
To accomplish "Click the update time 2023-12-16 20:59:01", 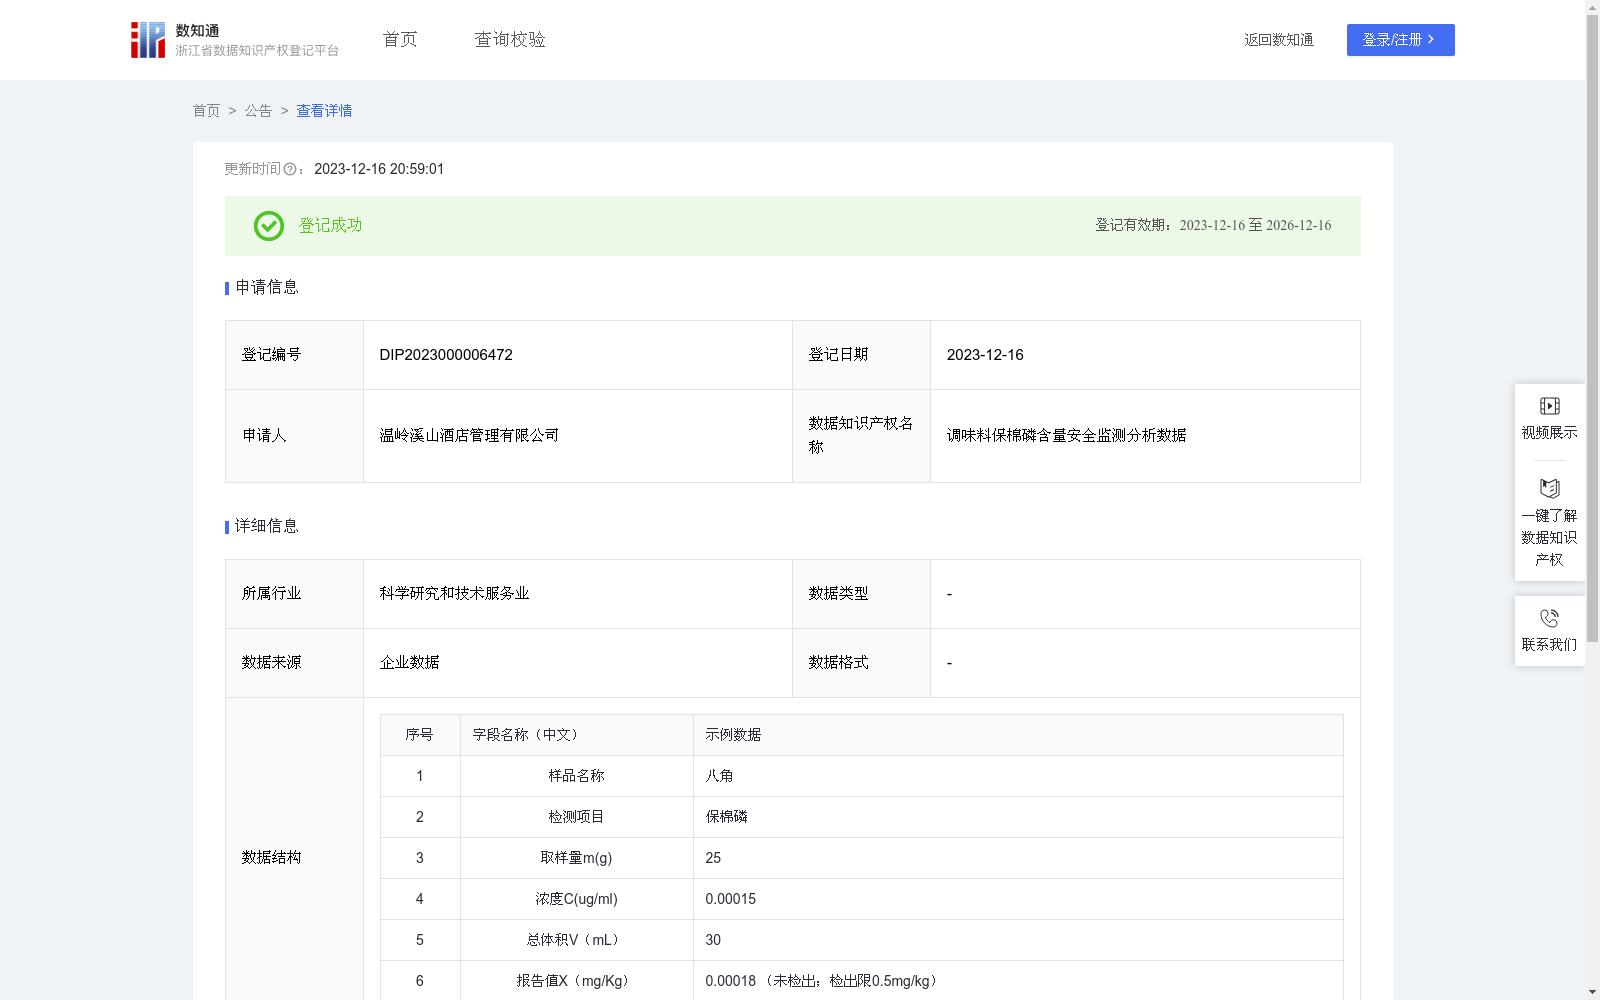I will (x=379, y=170).
